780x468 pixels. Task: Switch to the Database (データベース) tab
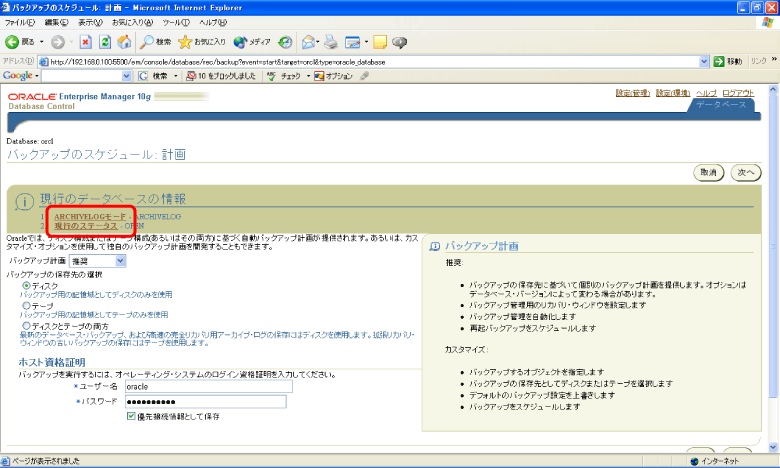click(x=721, y=105)
